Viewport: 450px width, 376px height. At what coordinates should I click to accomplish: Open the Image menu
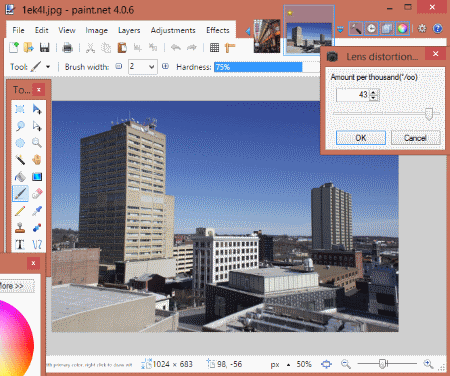pyautogui.click(x=96, y=30)
